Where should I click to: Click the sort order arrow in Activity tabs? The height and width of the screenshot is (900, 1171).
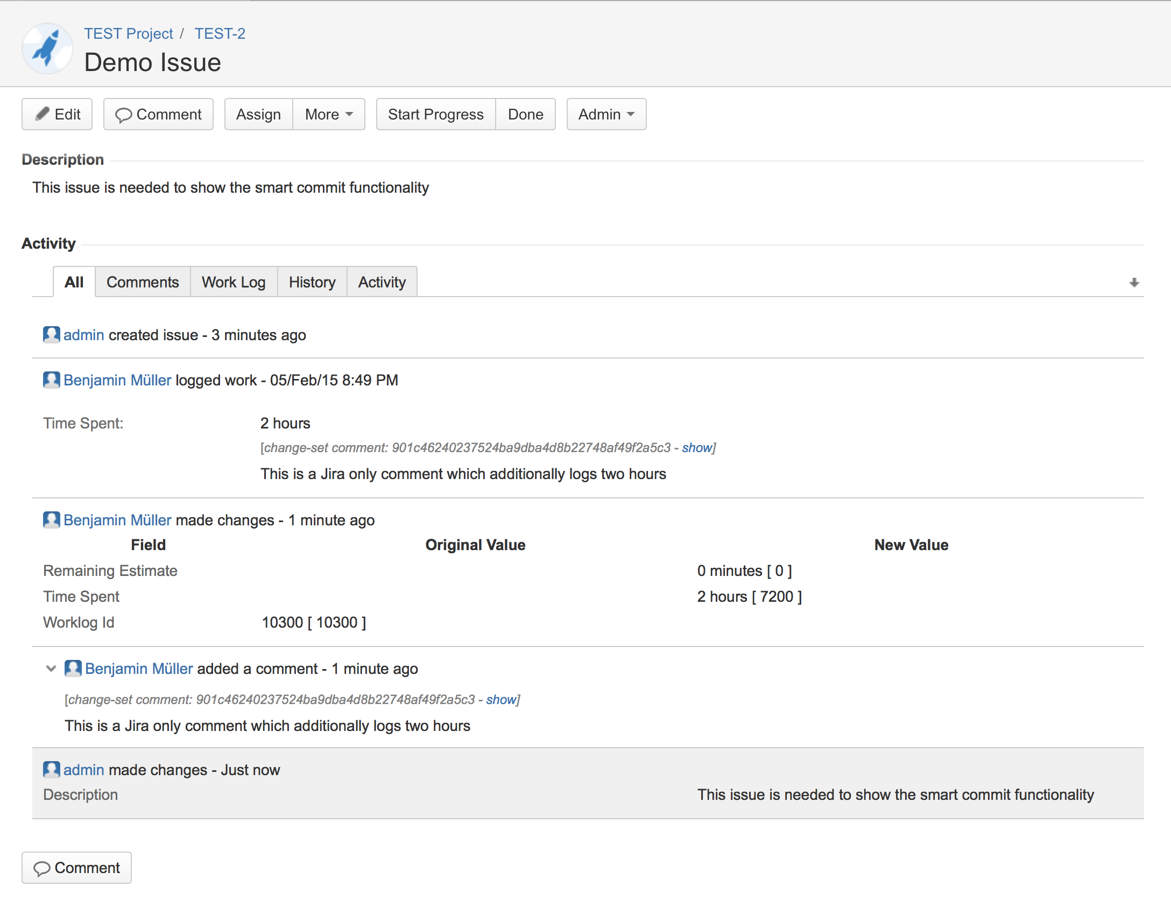[1134, 283]
